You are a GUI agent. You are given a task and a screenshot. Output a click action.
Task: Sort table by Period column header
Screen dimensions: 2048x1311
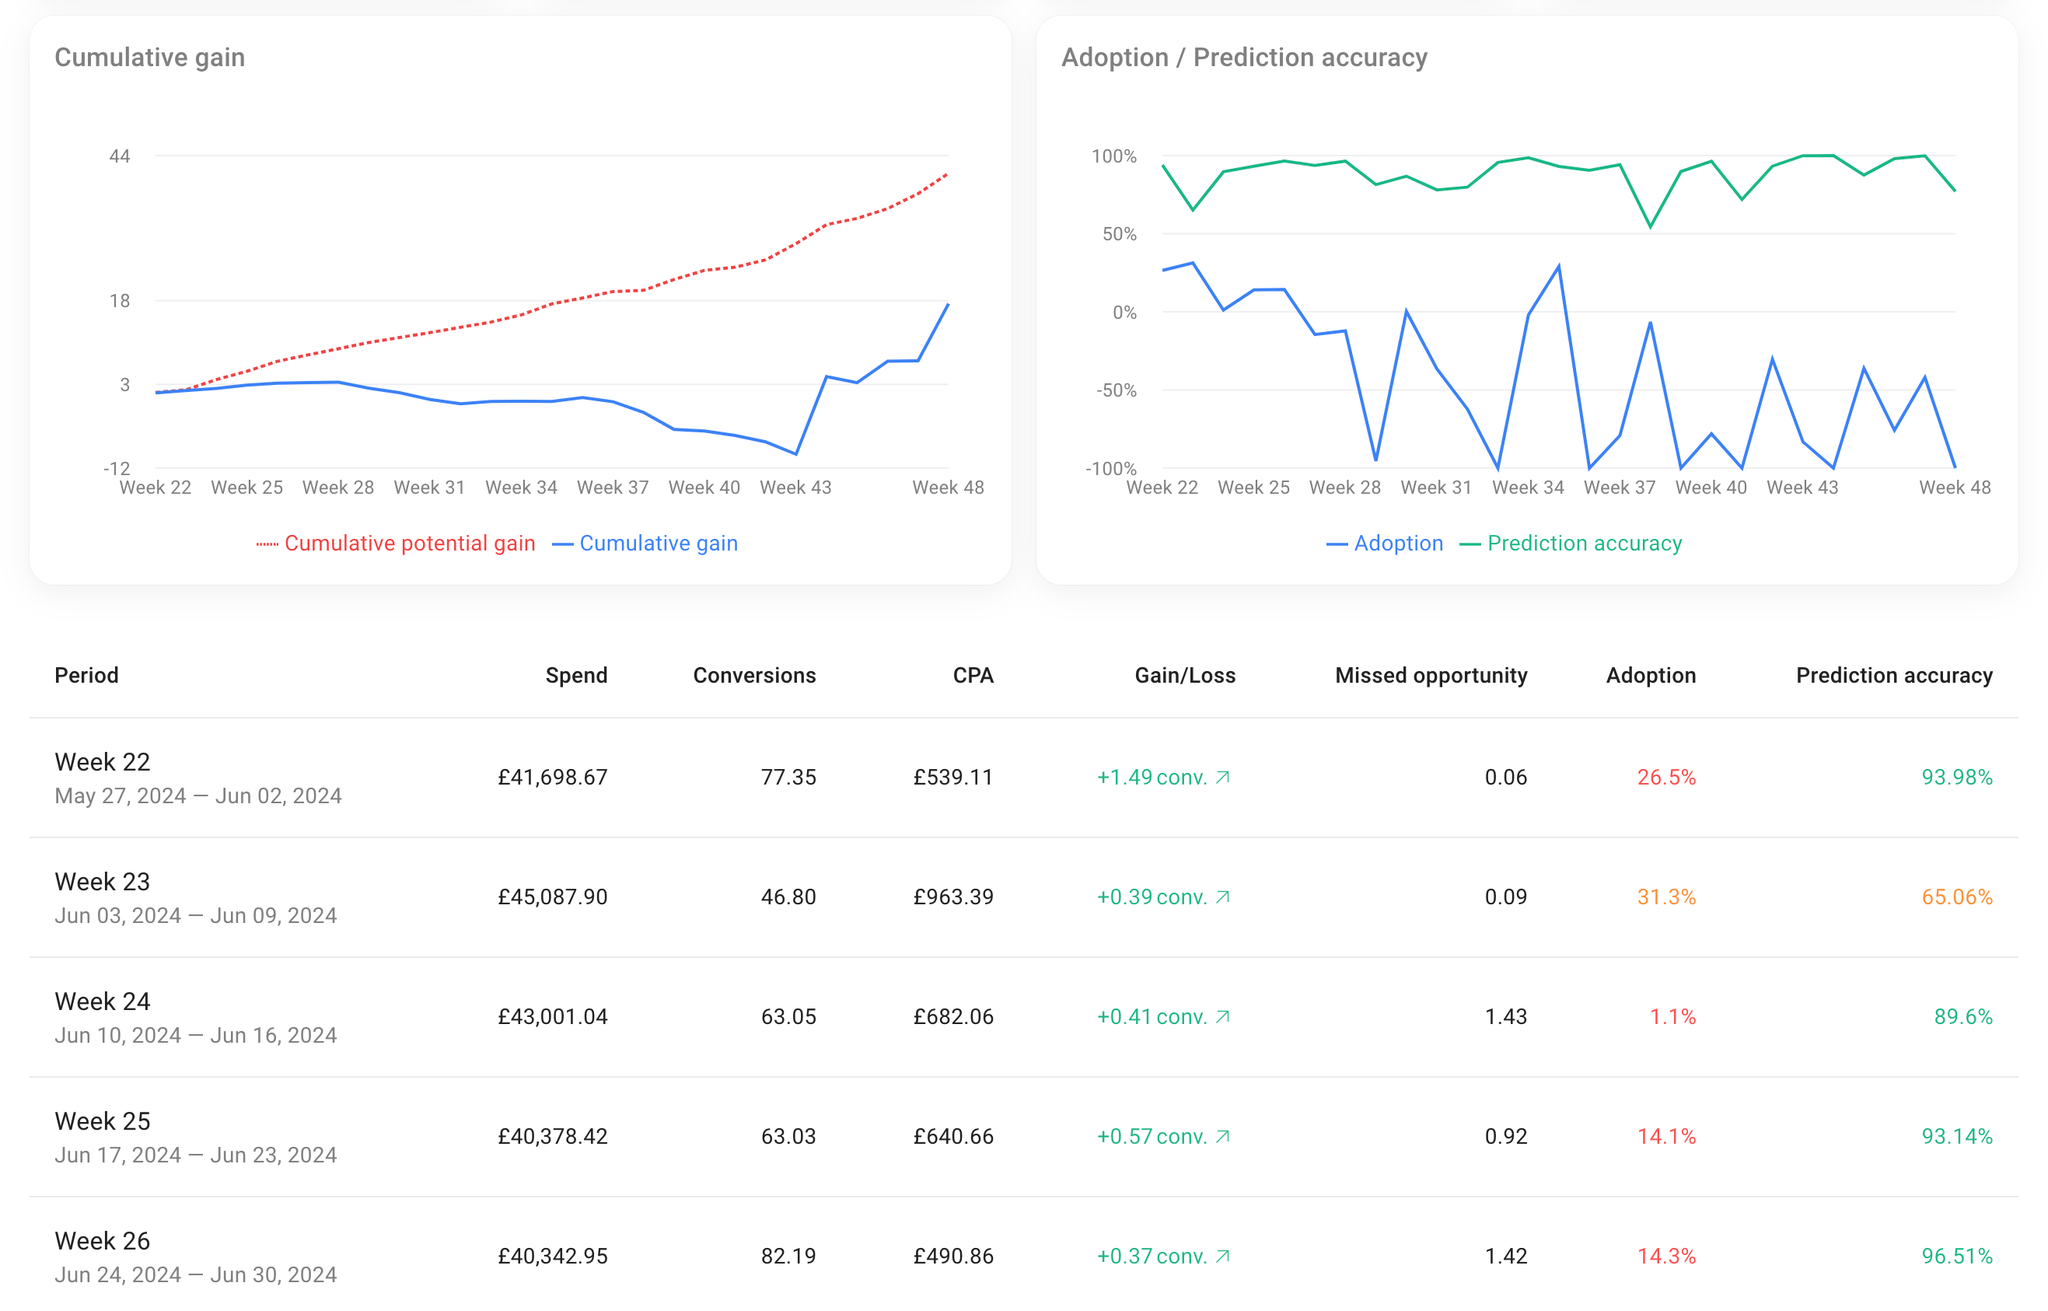pyautogui.click(x=87, y=675)
